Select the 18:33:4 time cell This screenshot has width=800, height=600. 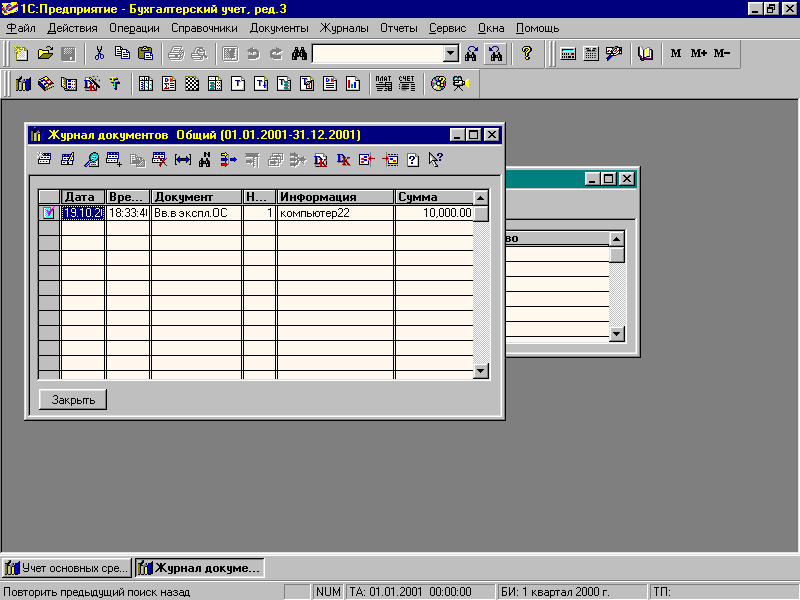(128, 213)
